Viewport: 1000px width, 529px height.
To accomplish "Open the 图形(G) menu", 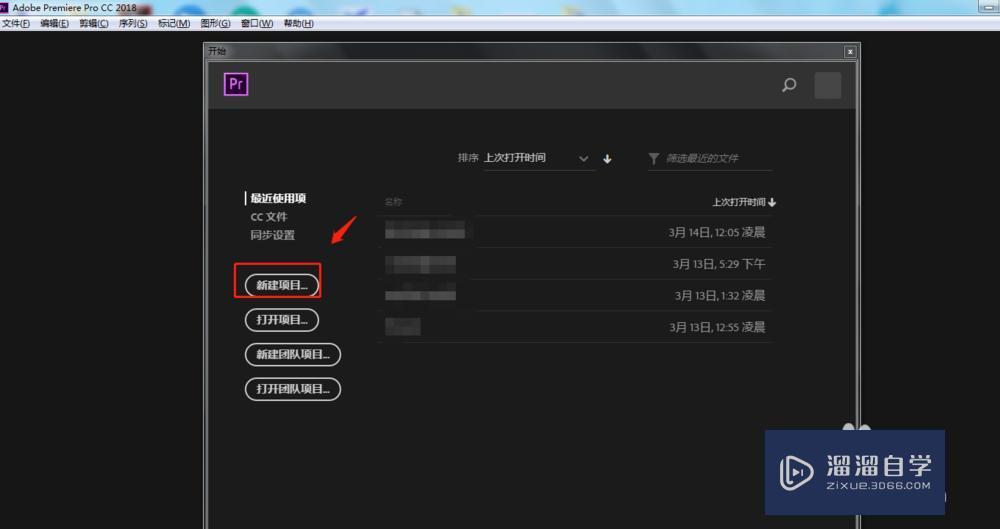I will click(216, 24).
